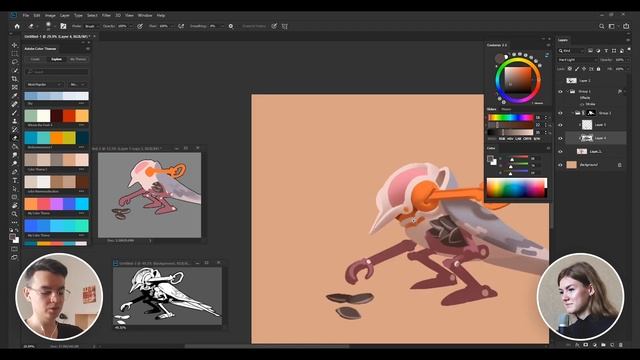
Task: Select the Healing Brush tool
Action: pyautogui.click(x=15, y=104)
